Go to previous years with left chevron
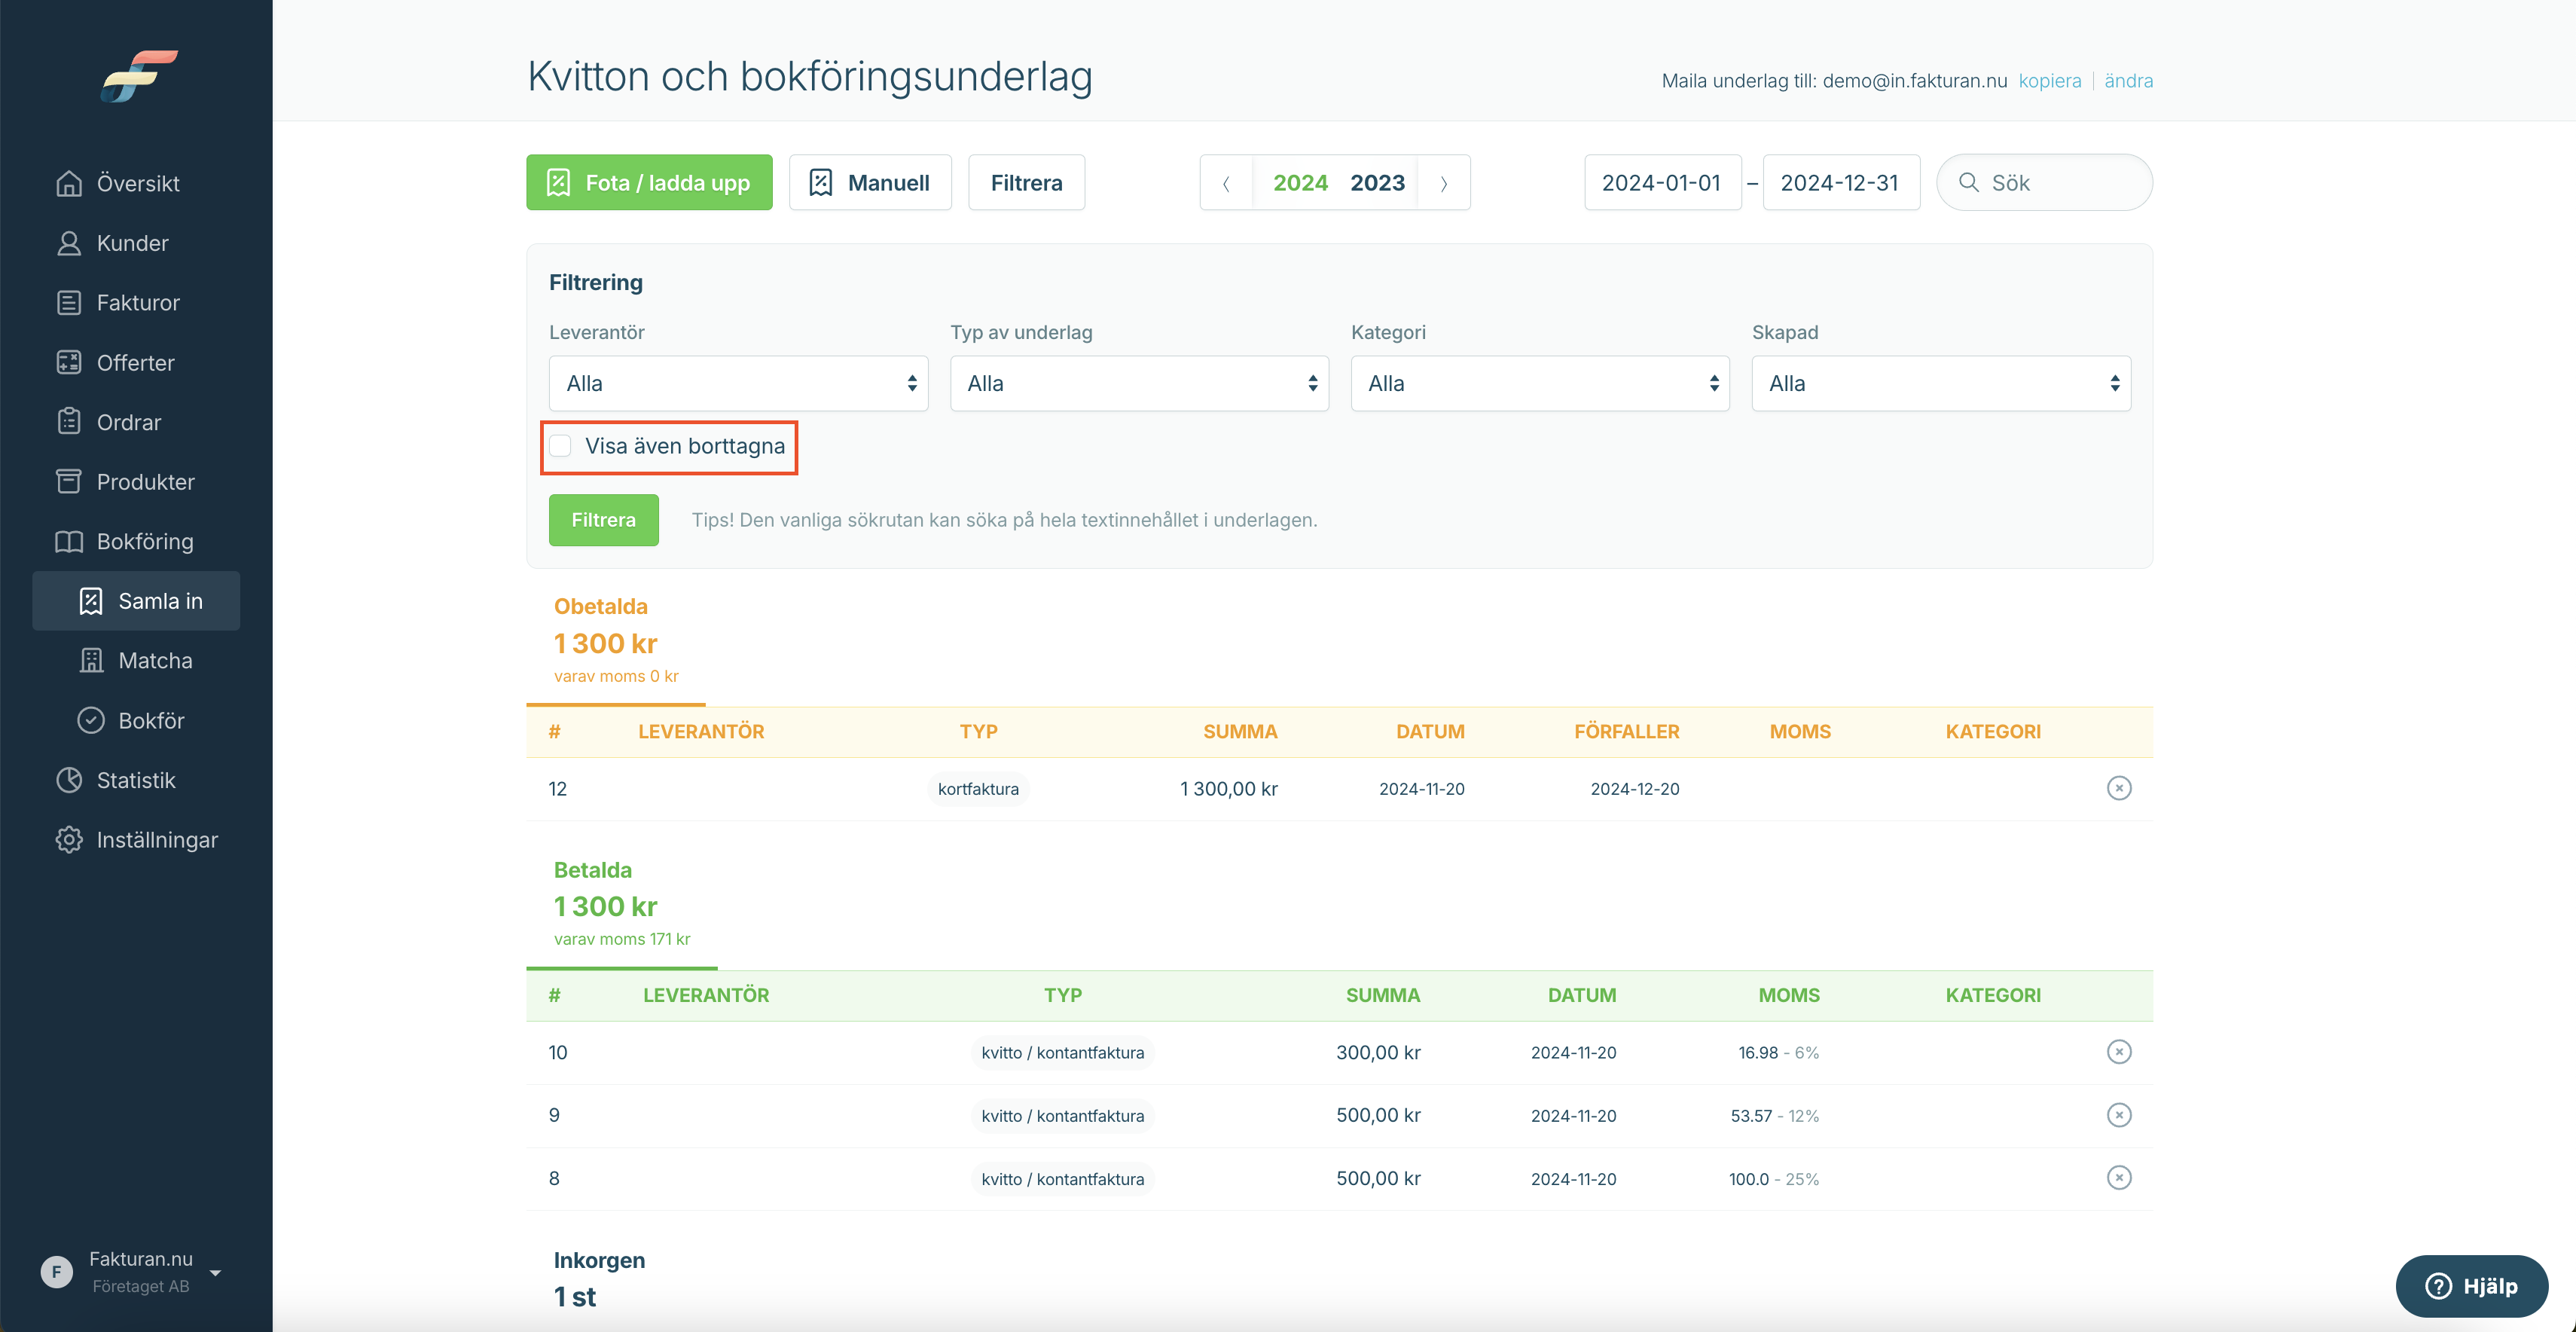This screenshot has width=2576, height=1332. click(1226, 183)
